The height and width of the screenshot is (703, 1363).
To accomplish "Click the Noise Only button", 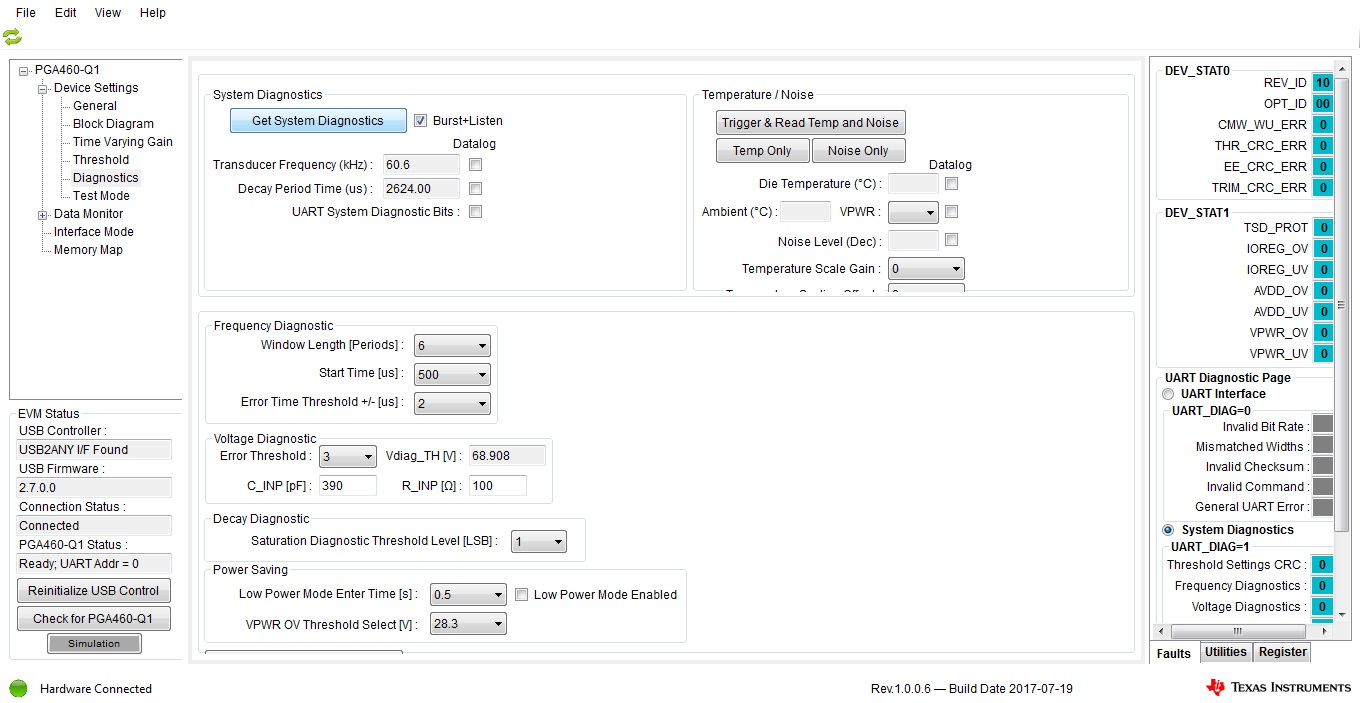I will 858,151.
